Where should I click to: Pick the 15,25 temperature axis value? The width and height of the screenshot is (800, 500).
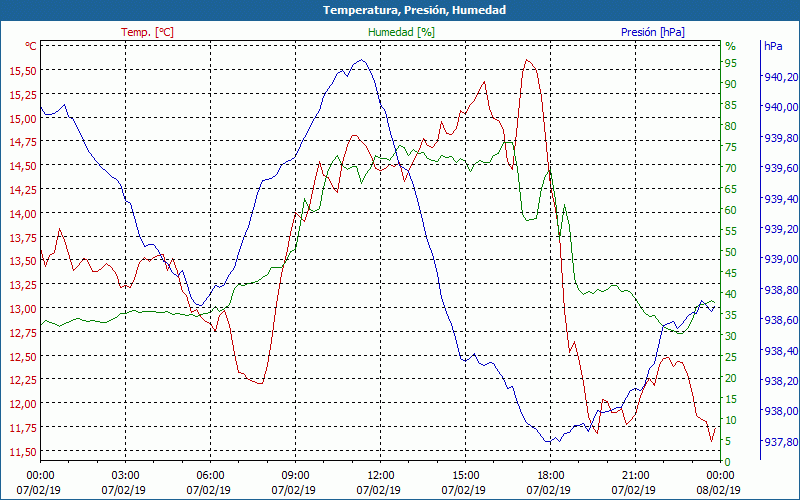click(x=23, y=94)
